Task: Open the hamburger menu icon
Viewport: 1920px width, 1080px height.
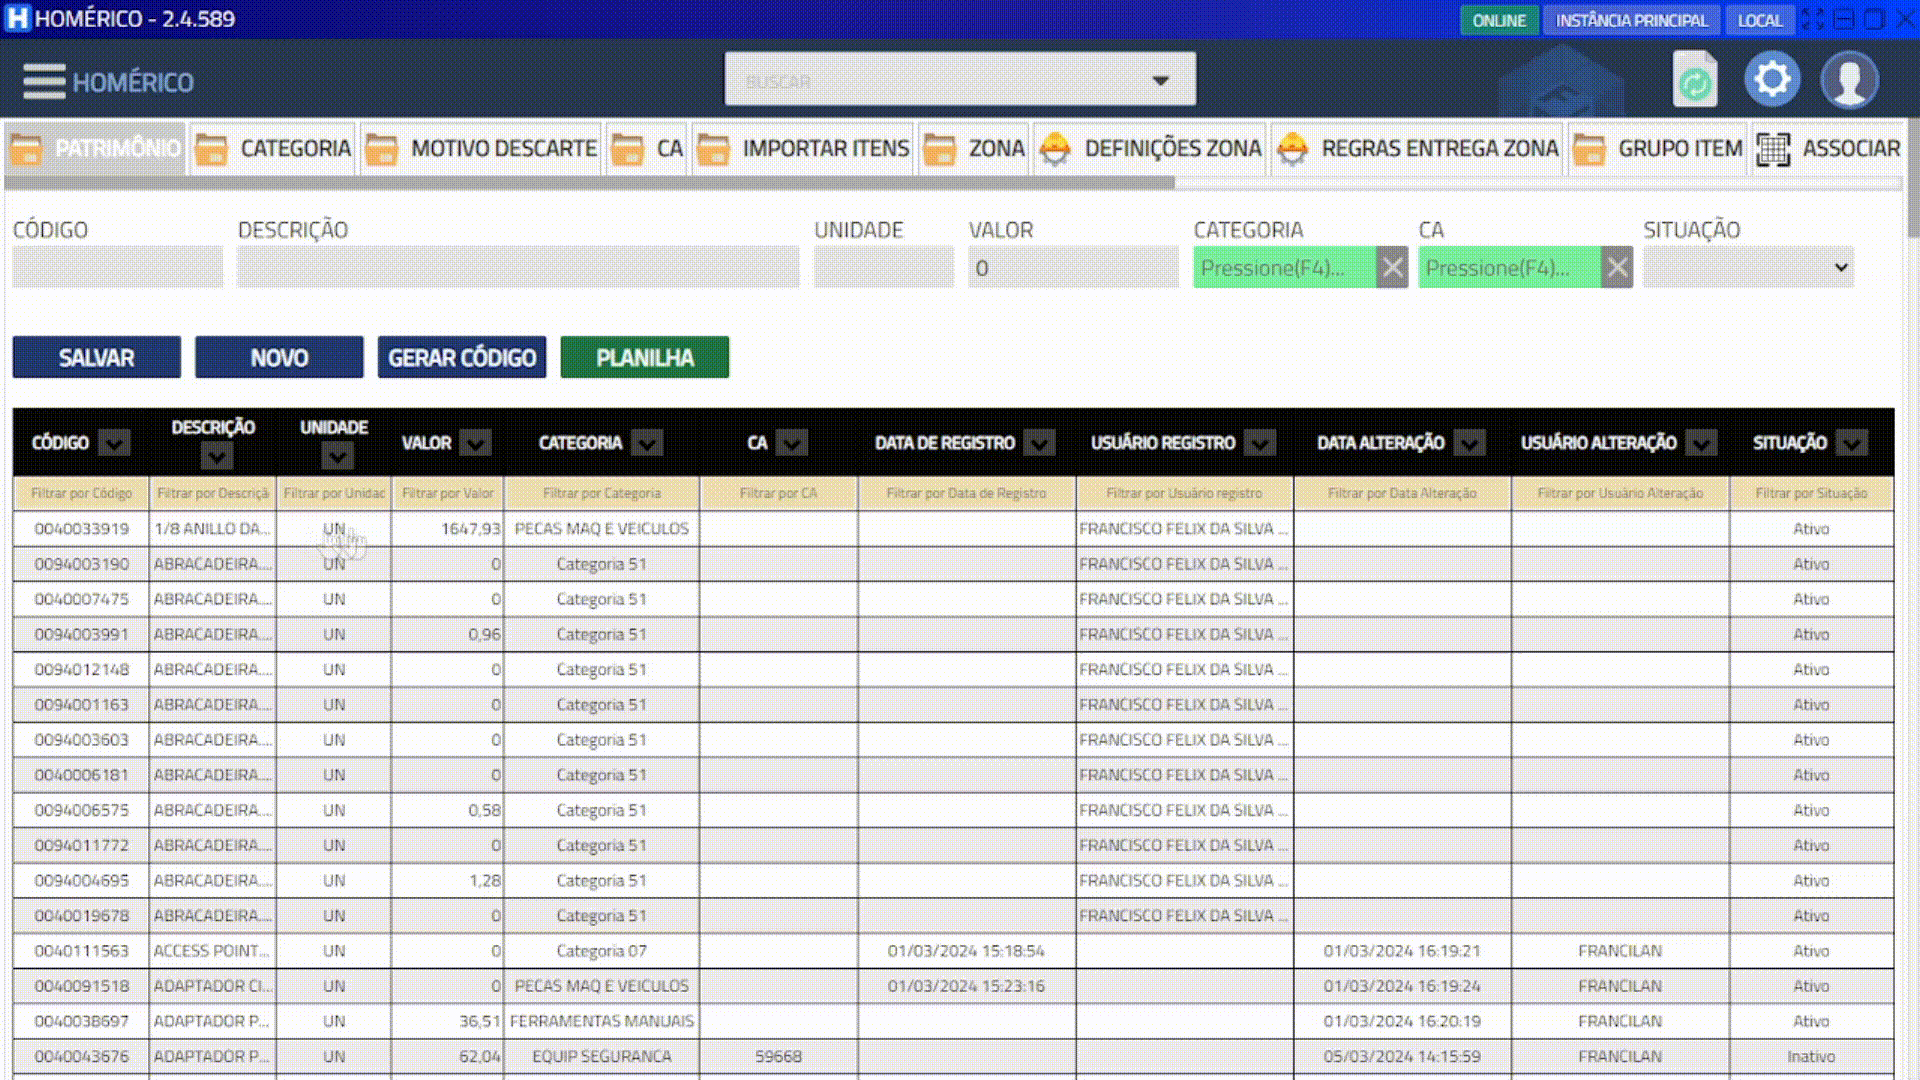Action: pyautogui.click(x=44, y=81)
